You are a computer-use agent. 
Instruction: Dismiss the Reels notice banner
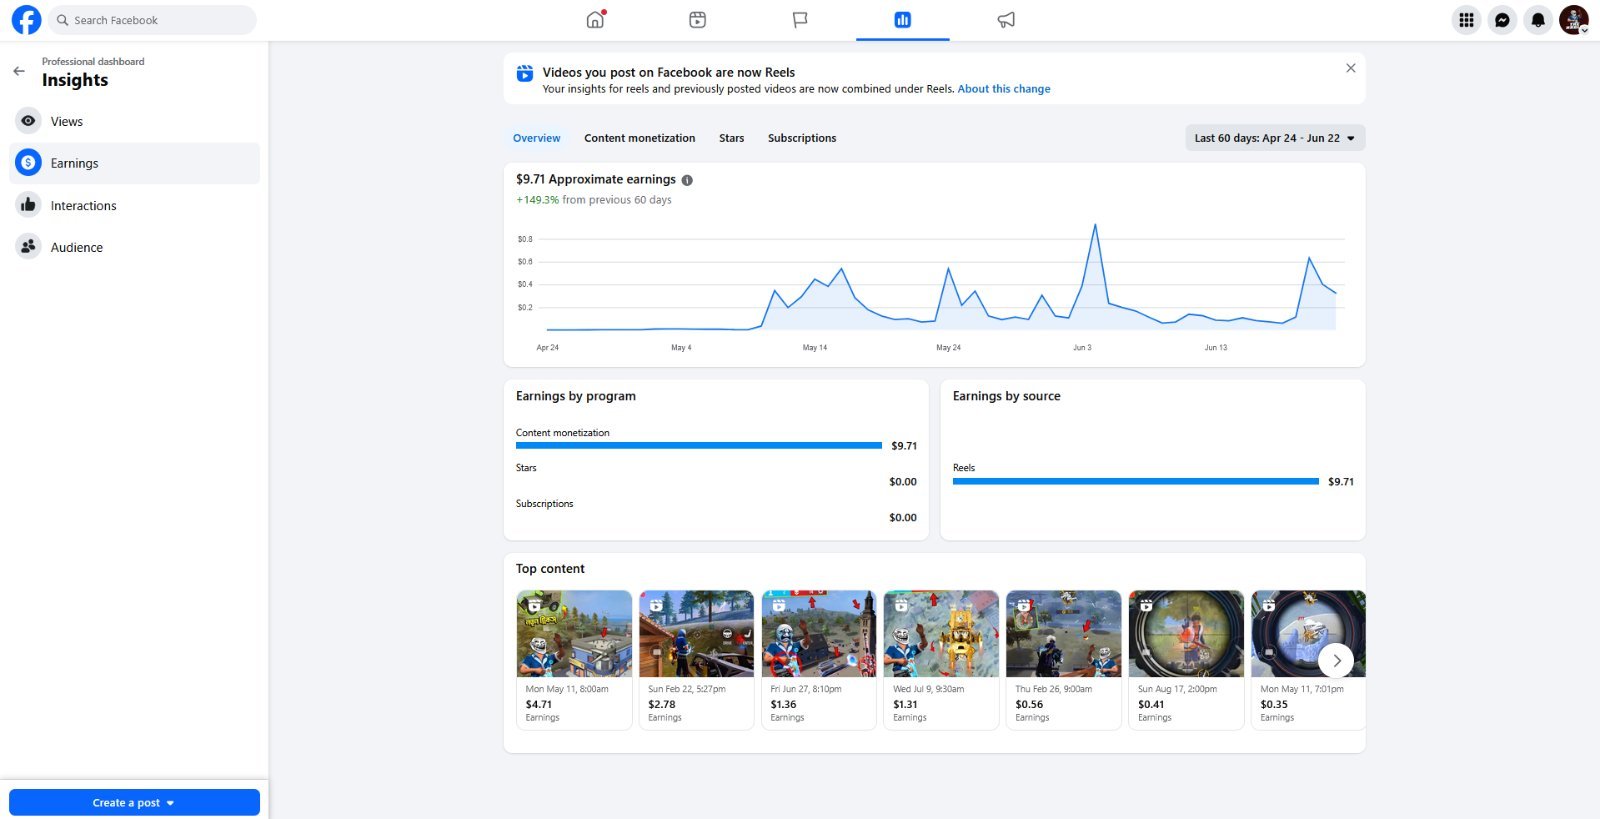click(x=1351, y=68)
